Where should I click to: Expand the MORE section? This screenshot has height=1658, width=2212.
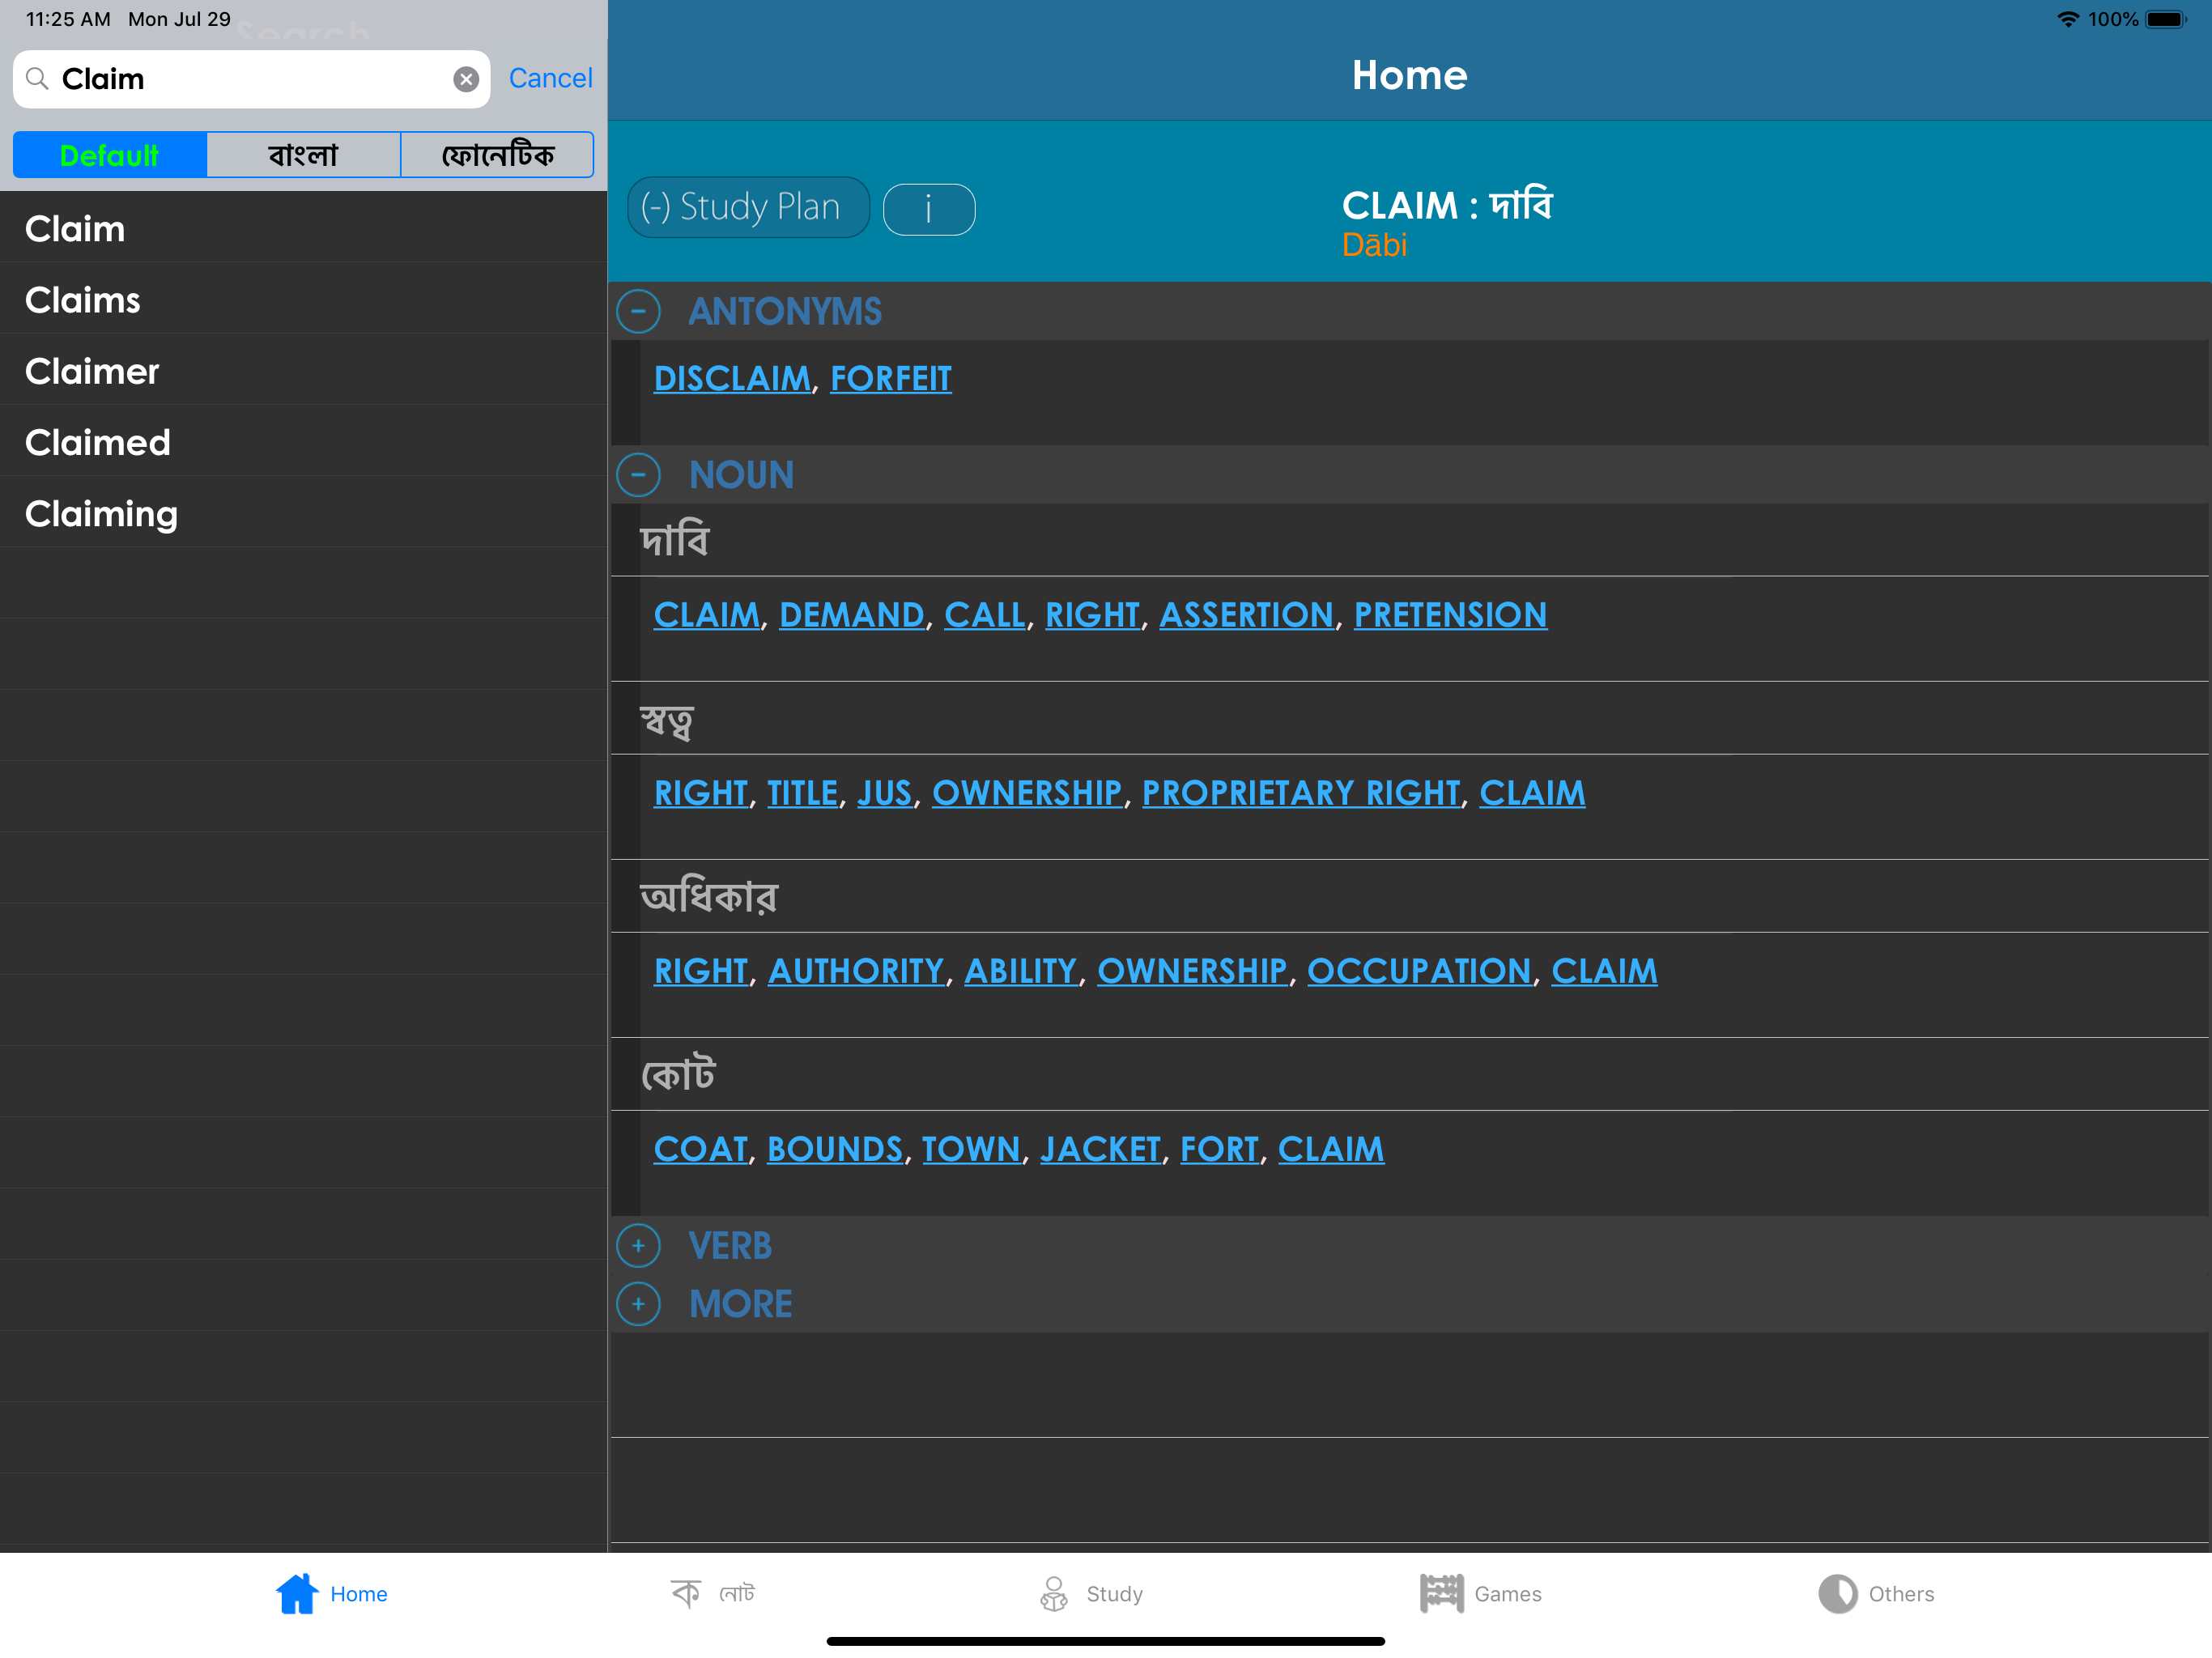(638, 1304)
